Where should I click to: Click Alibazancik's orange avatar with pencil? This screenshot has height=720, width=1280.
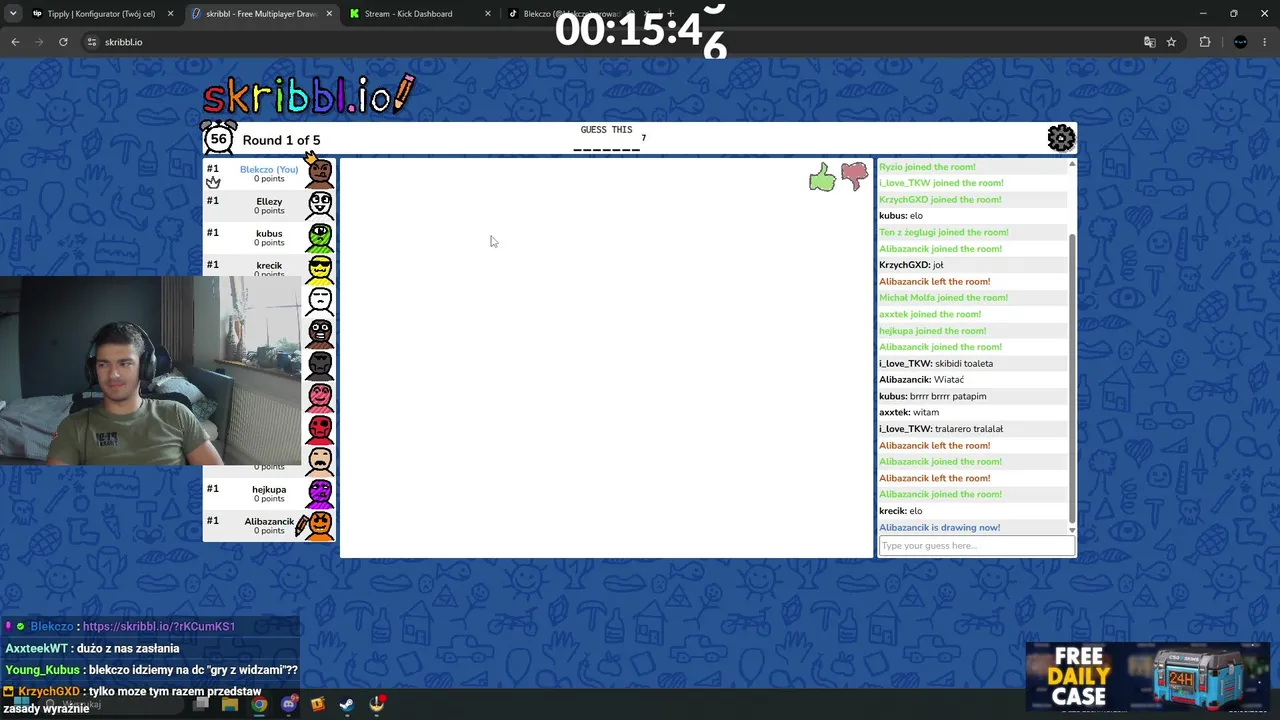pyautogui.click(x=318, y=525)
